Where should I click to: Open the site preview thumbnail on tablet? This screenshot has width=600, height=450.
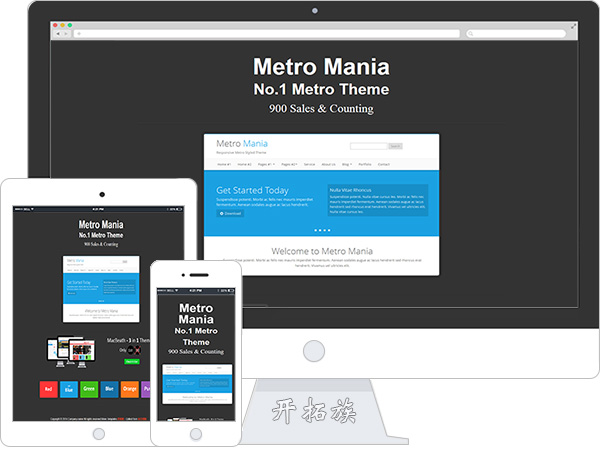101,289
